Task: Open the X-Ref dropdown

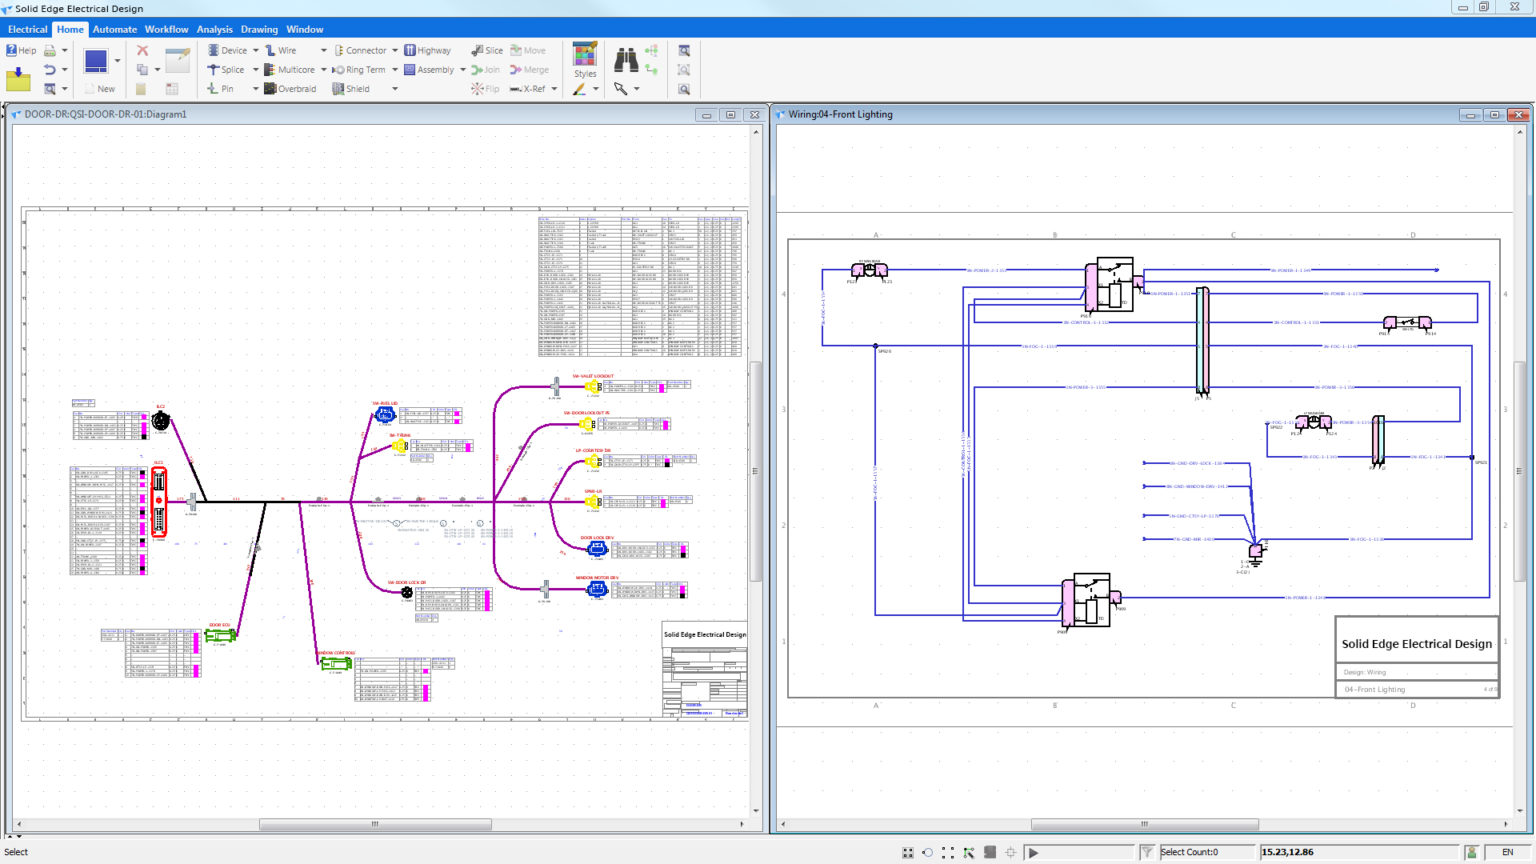Action: coord(557,88)
